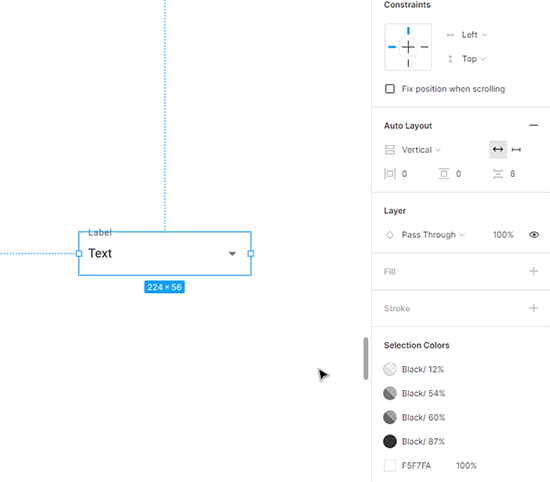Screen dimensions: 550x482
Task: Add a new Fill with plus icon
Action: [534, 271]
